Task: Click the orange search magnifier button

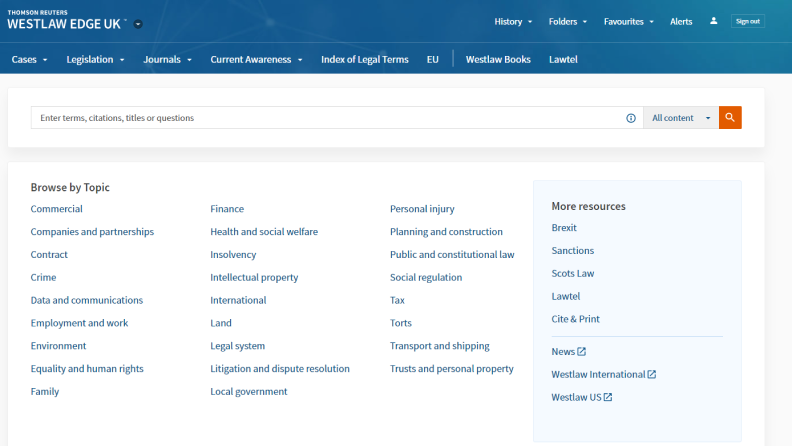Action: pyautogui.click(x=730, y=118)
